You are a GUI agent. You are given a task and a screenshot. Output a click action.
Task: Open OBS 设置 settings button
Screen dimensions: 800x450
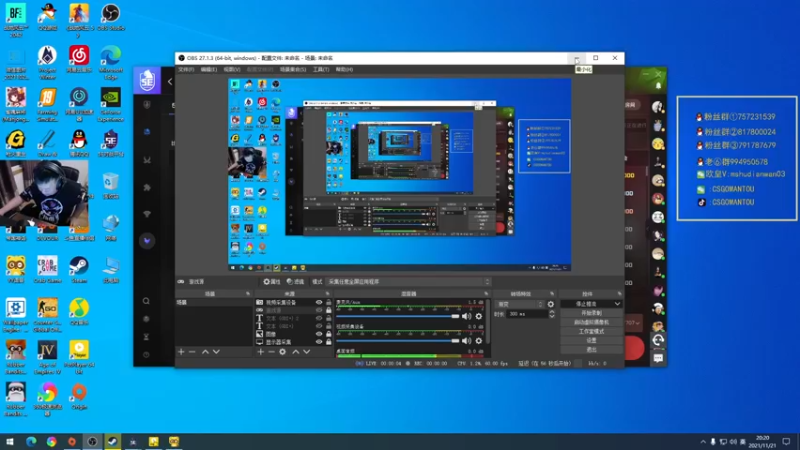[591, 341]
